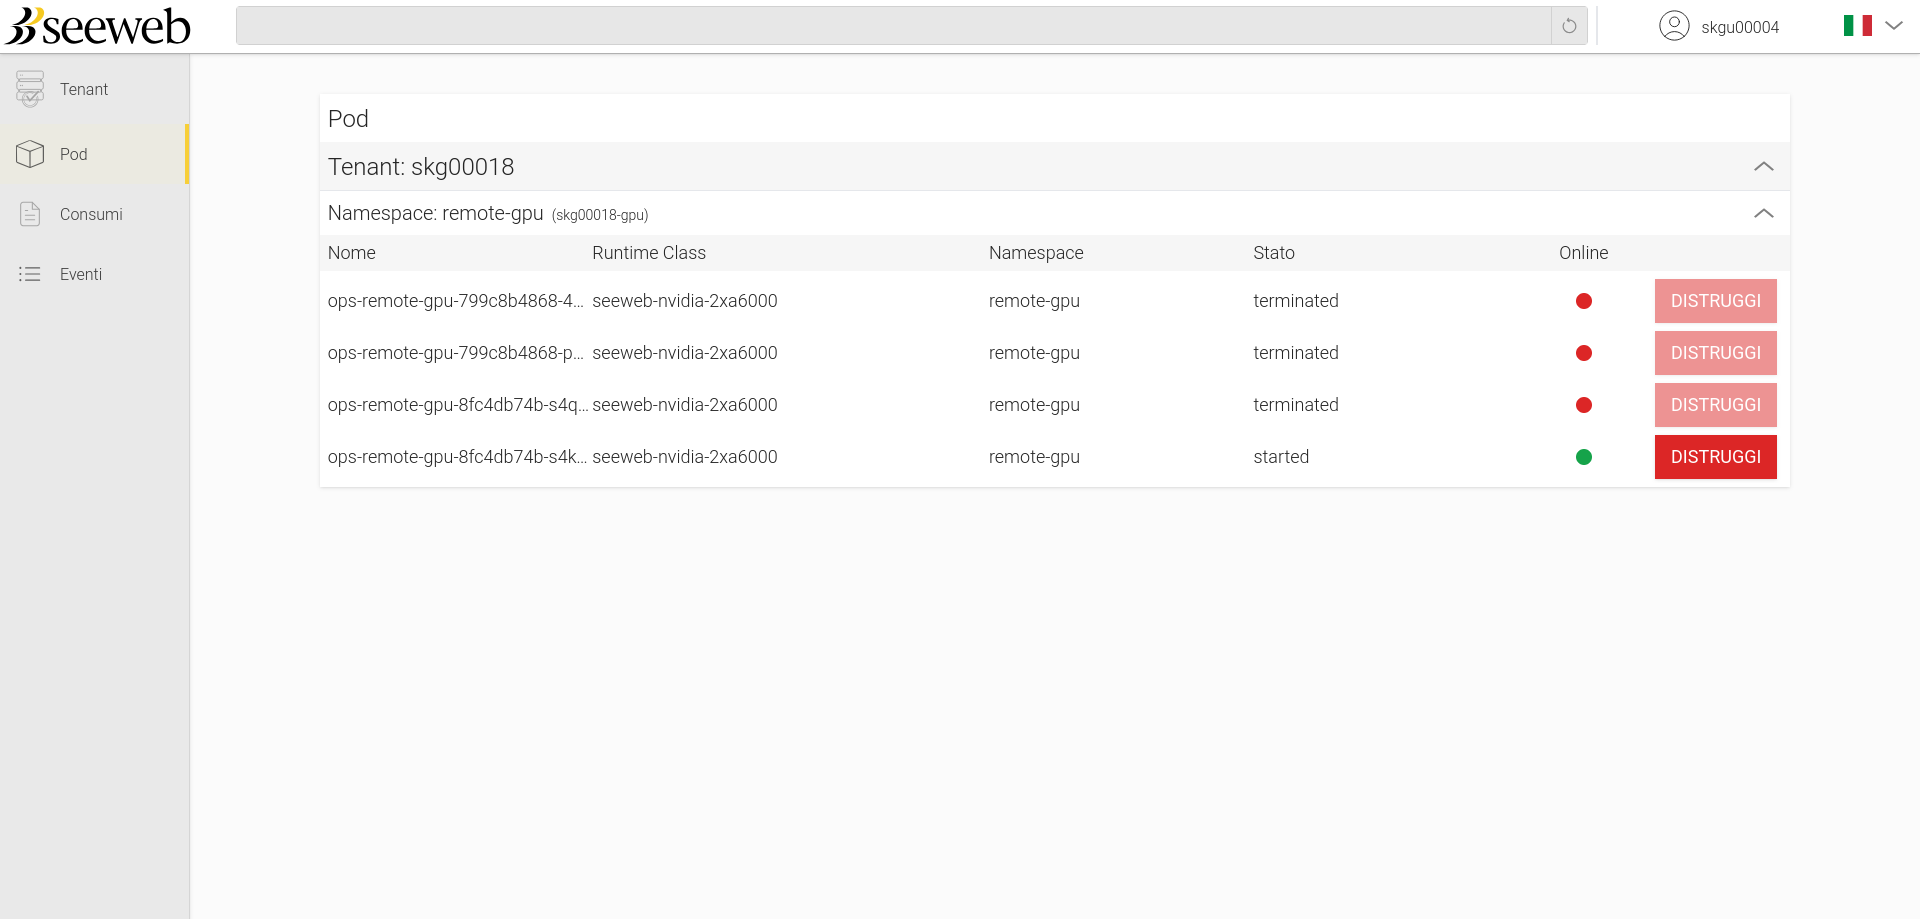Click red status dot of 799c8b4868-p pod
Image resolution: width=1920 pixels, height=919 pixels.
pyautogui.click(x=1584, y=353)
